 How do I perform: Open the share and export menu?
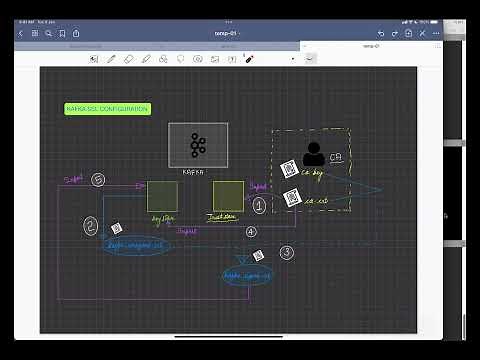point(76,33)
